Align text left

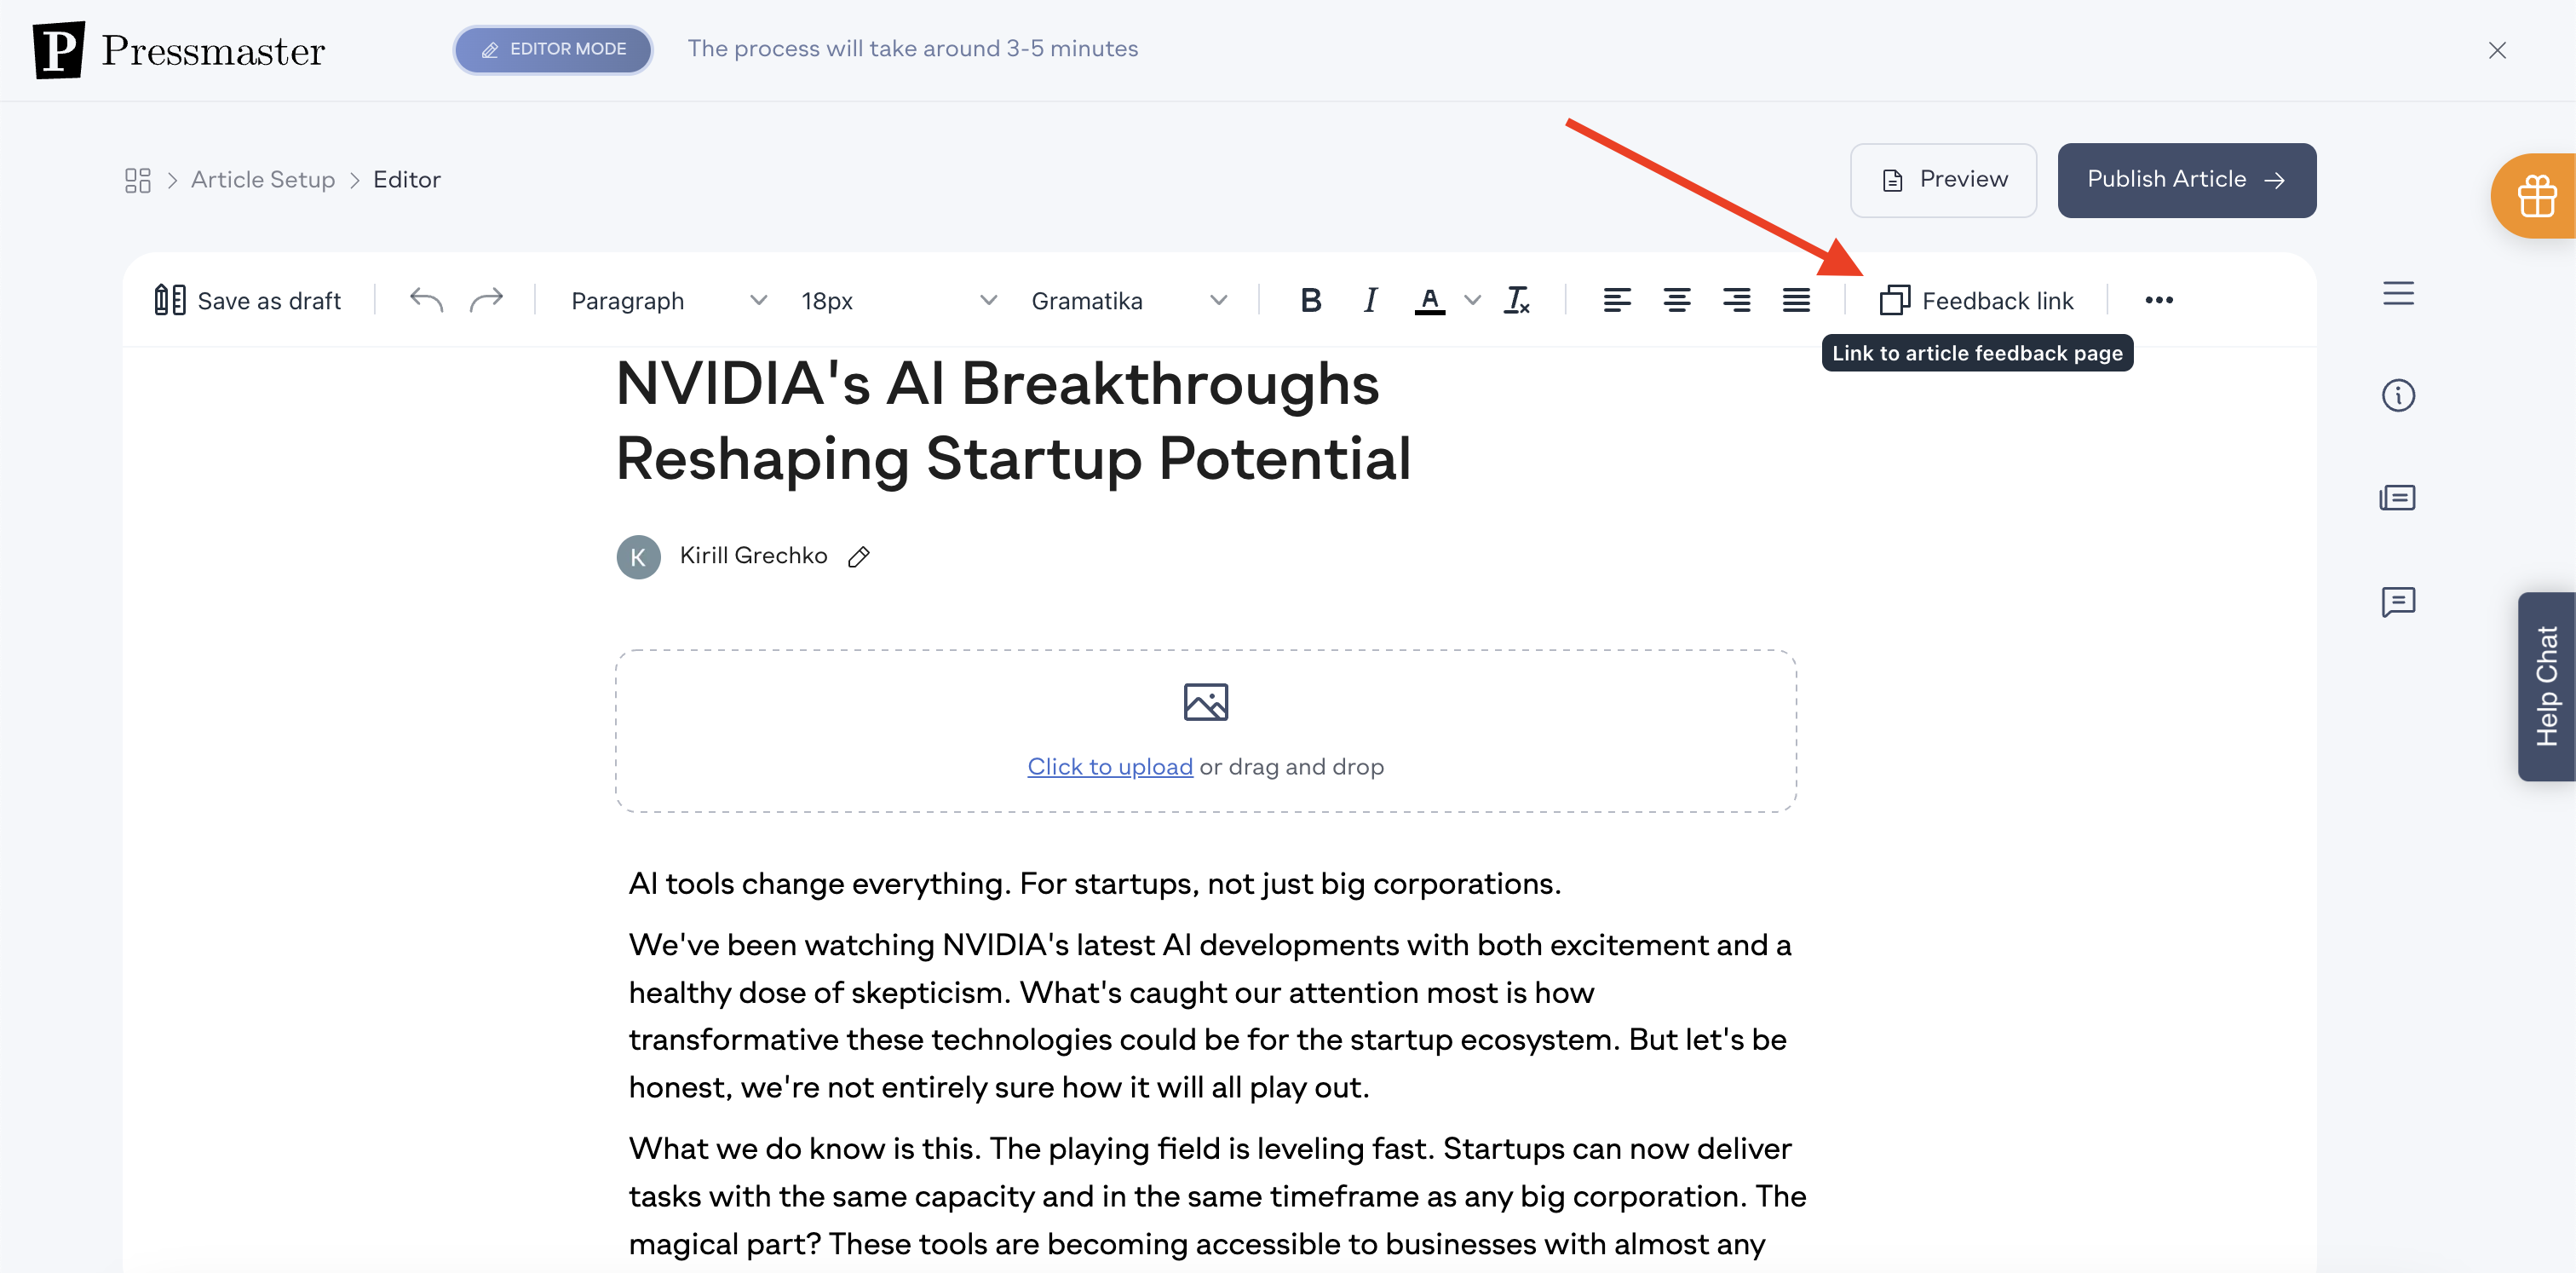(1617, 300)
